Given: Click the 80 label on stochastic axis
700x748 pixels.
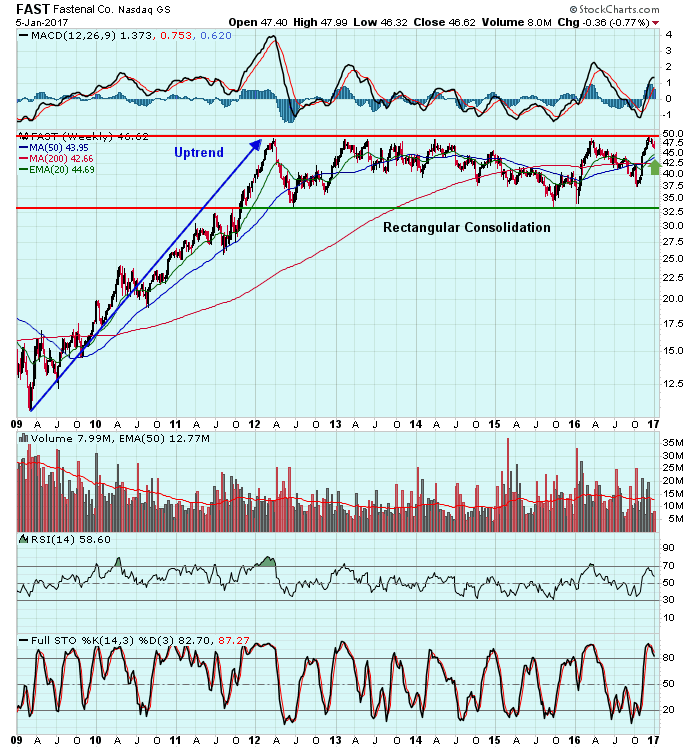Looking at the screenshot, I should (x=669, y=658).
